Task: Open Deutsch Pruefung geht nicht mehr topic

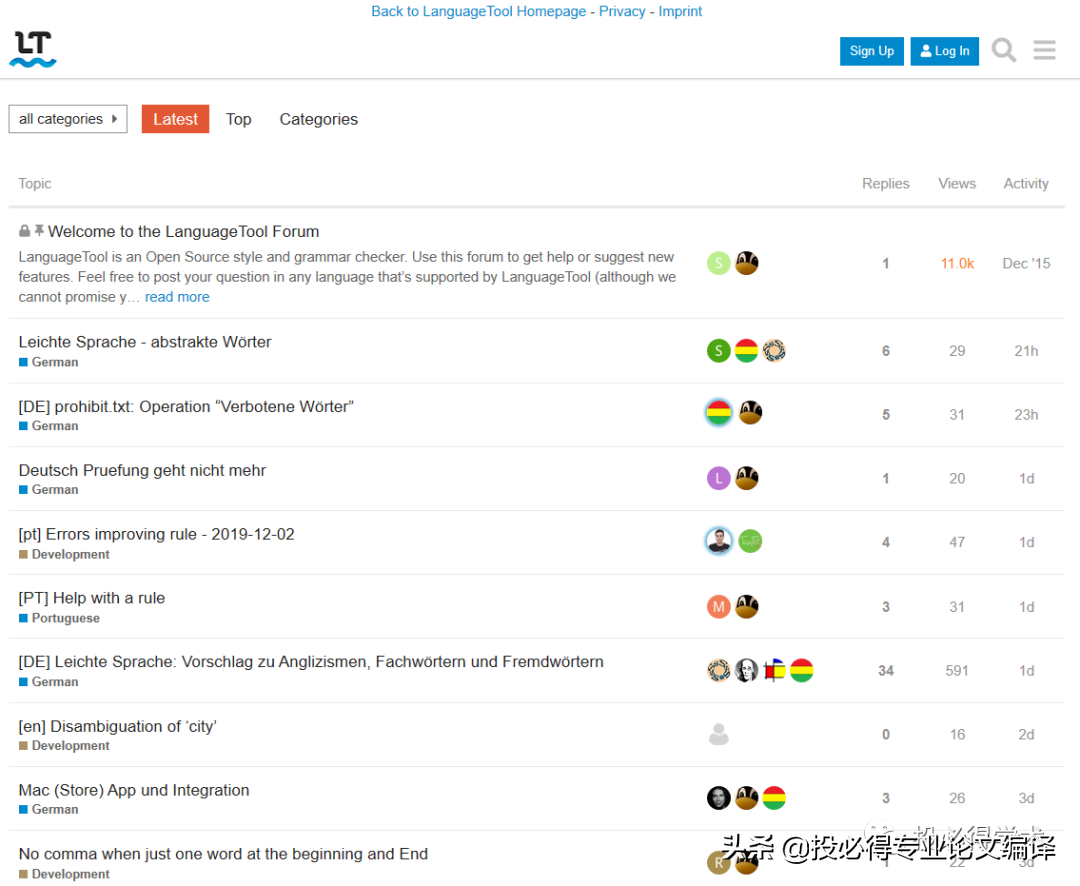Action: point(142,471)
